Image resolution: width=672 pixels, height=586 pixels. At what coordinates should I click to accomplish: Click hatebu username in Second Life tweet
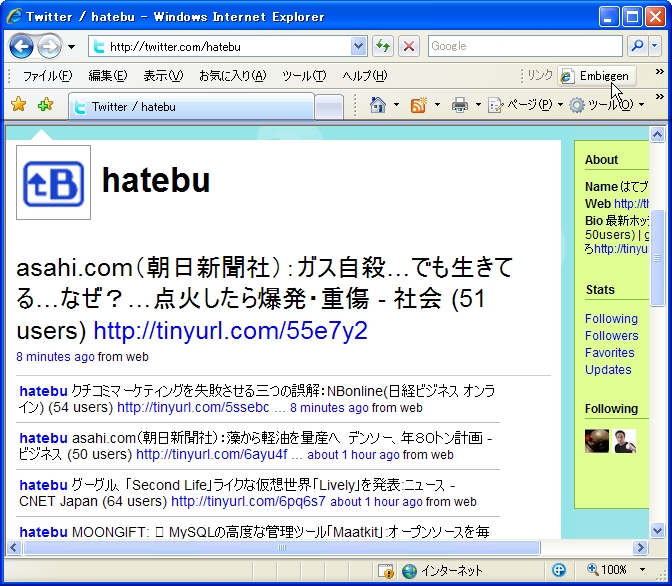[43, 485]
